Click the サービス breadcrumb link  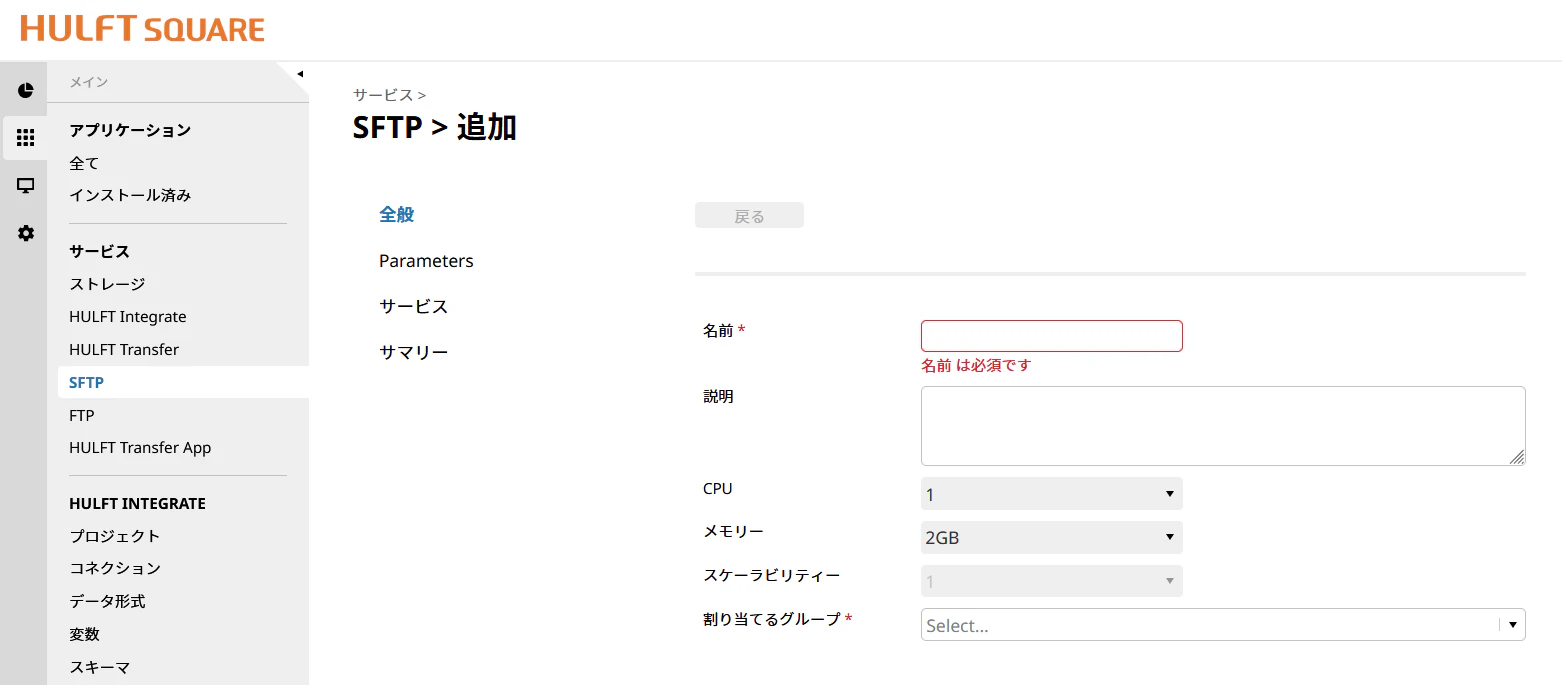point(383,95)
